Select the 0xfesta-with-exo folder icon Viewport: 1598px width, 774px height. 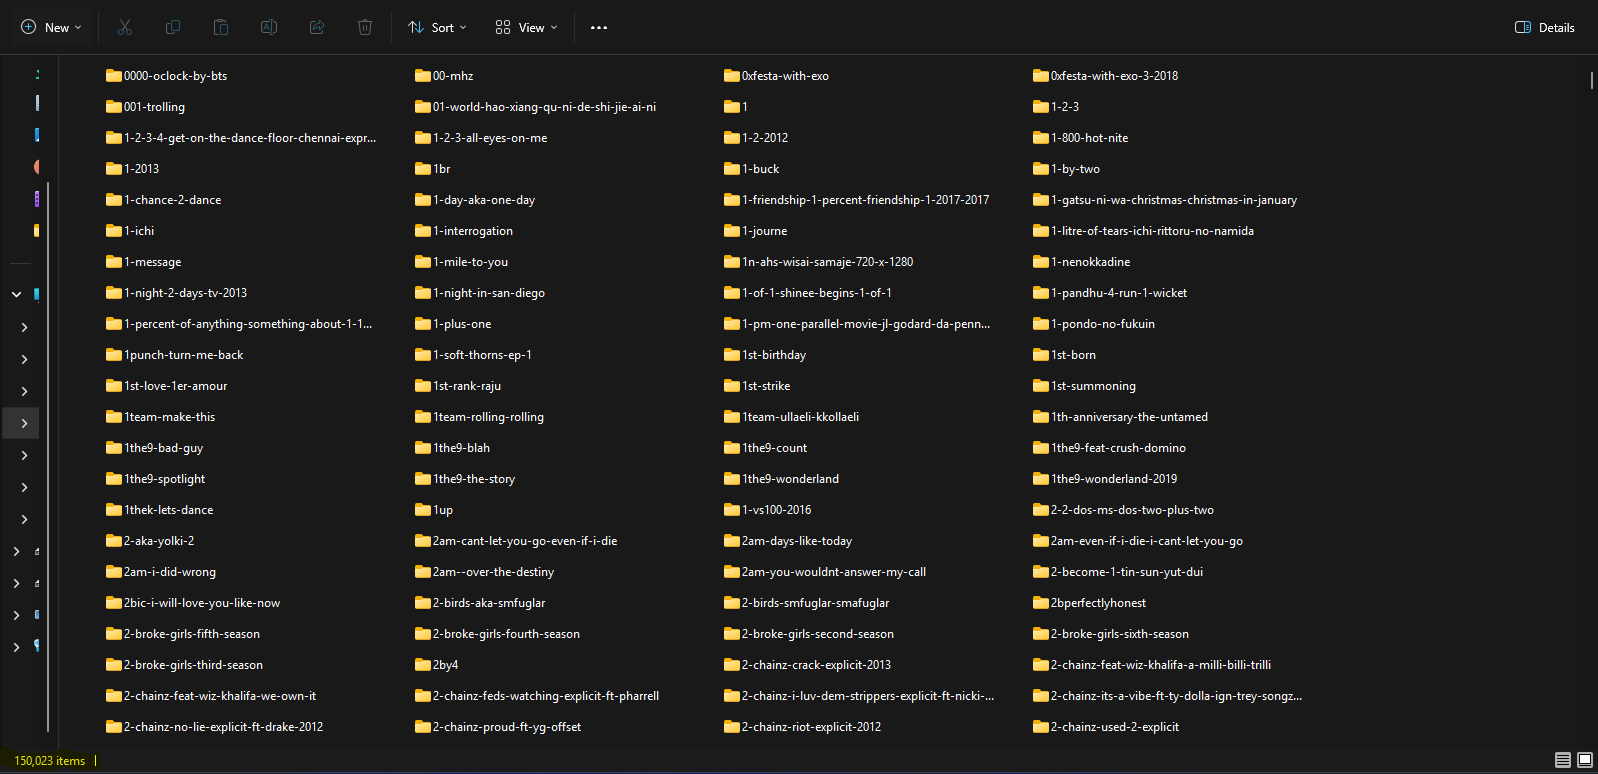click(x=732, y=75)
